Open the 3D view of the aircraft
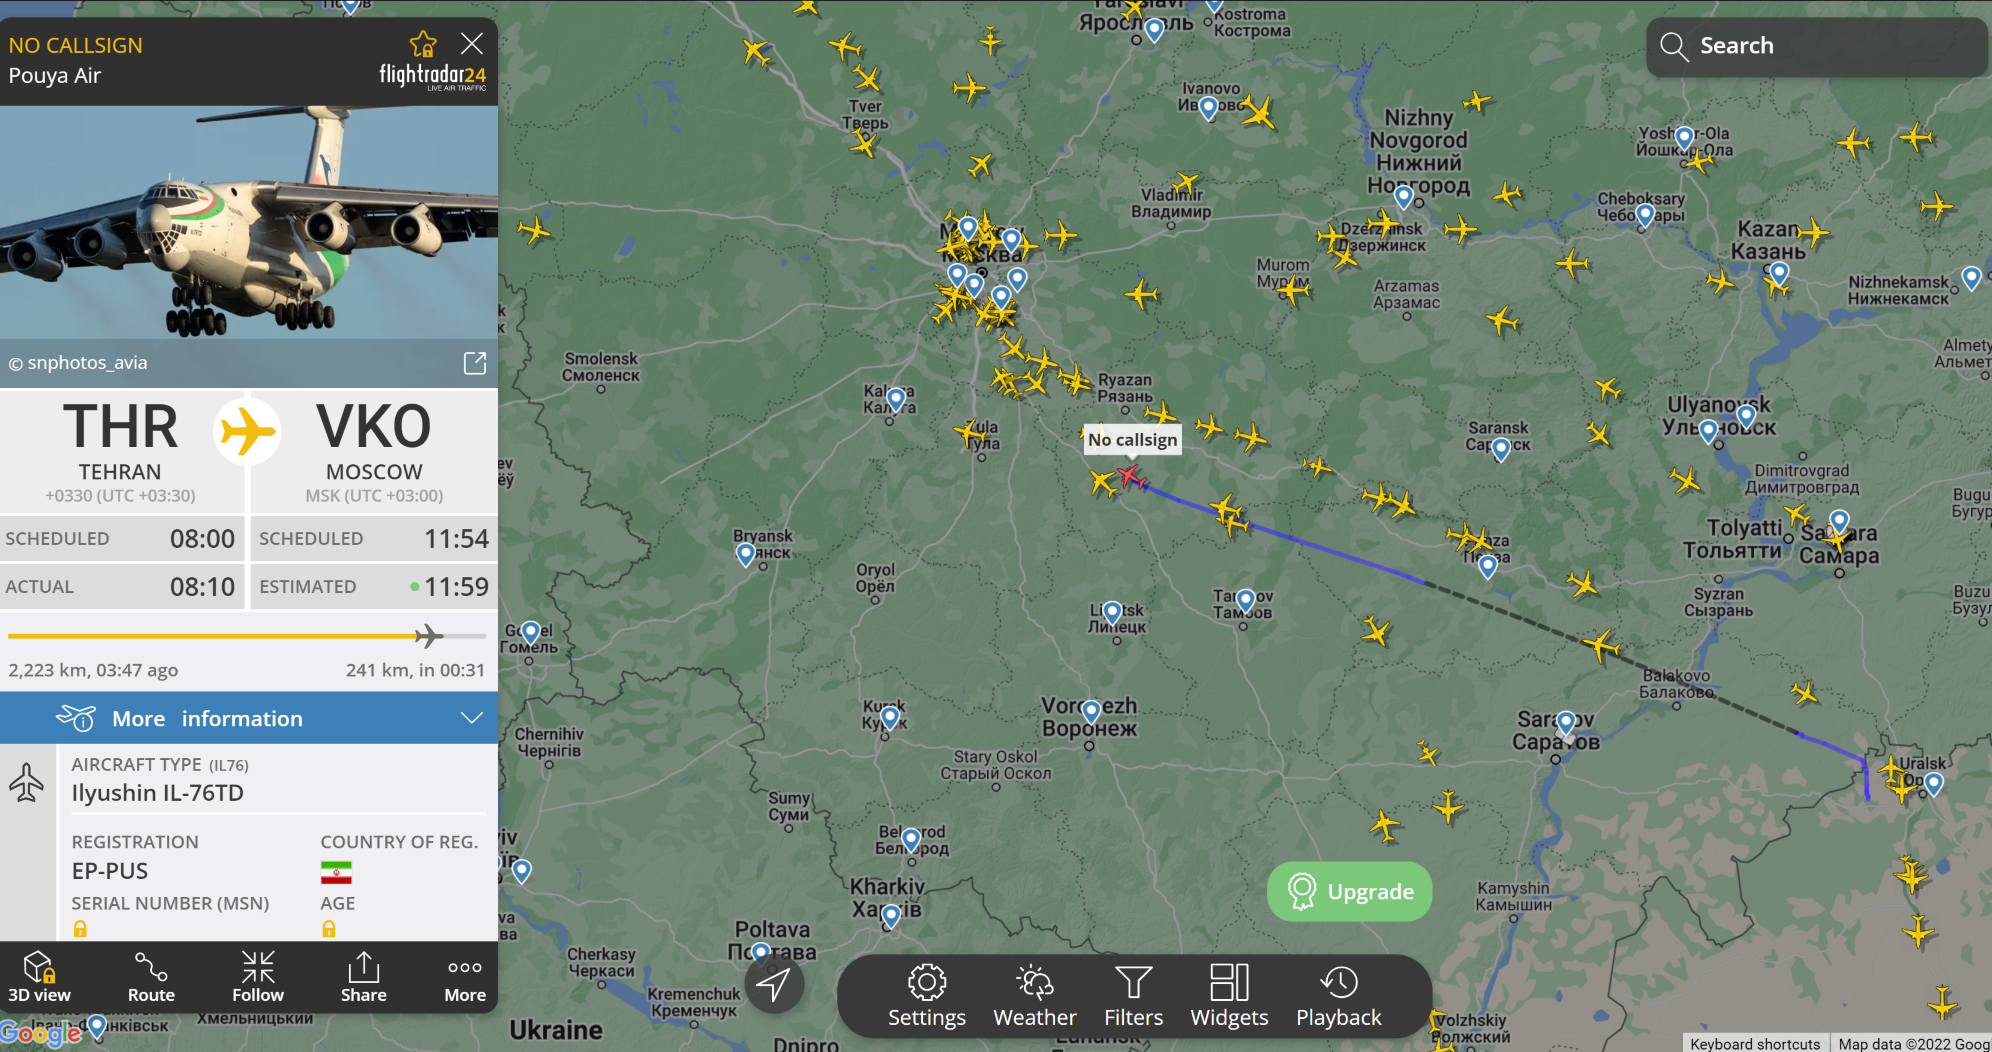The height and width of the screenshot is (1052, 1992). pyautogui.click(x=39, y=977)
